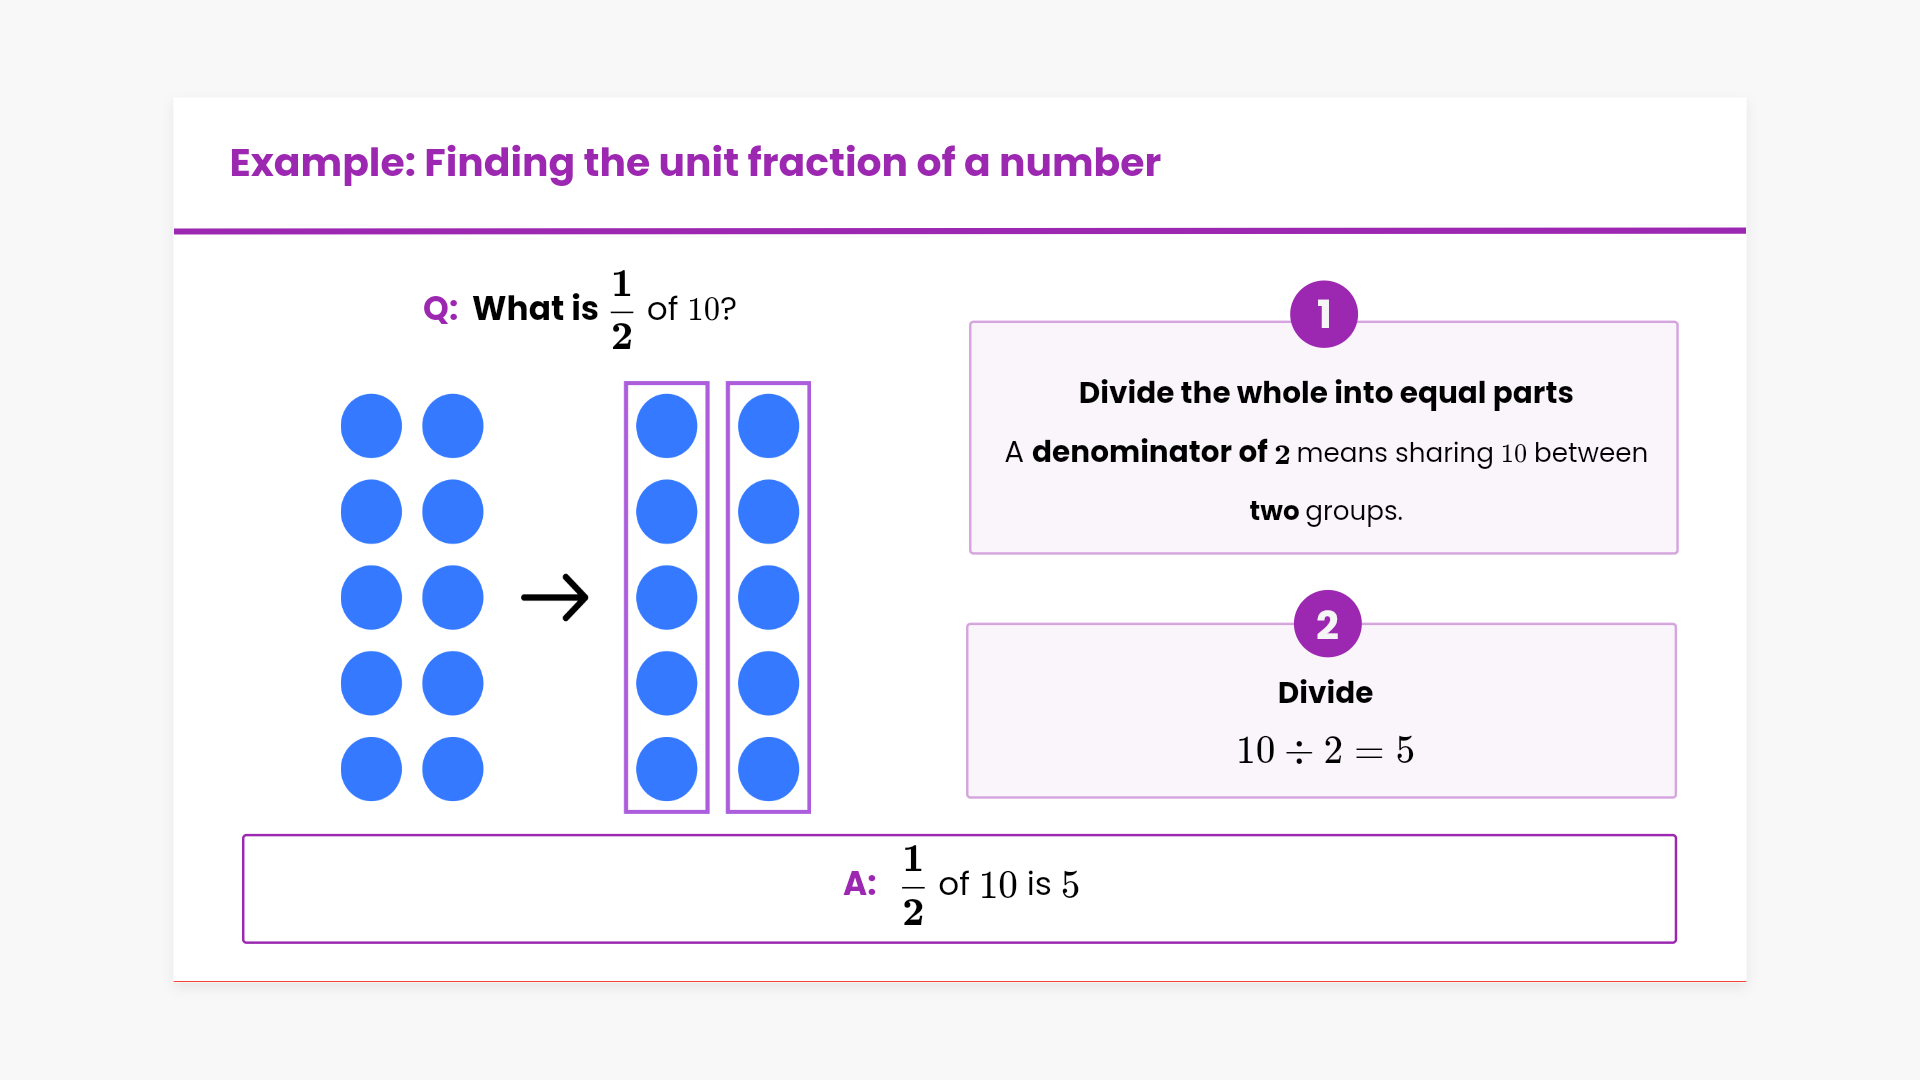1920x1080 pixels.
Task: Click the "Divide" heading in step 2
Action: click(x=1325, y=692)
